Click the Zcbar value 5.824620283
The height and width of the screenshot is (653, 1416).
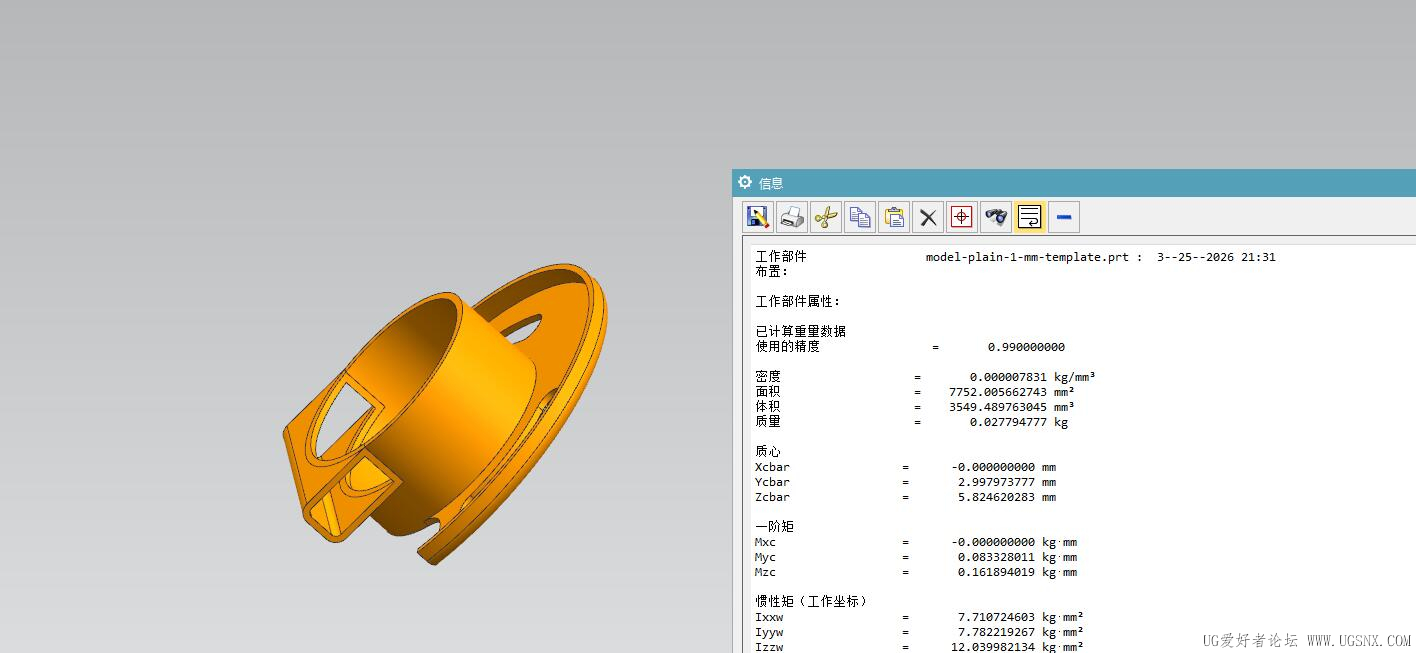(x=997, y=497)
